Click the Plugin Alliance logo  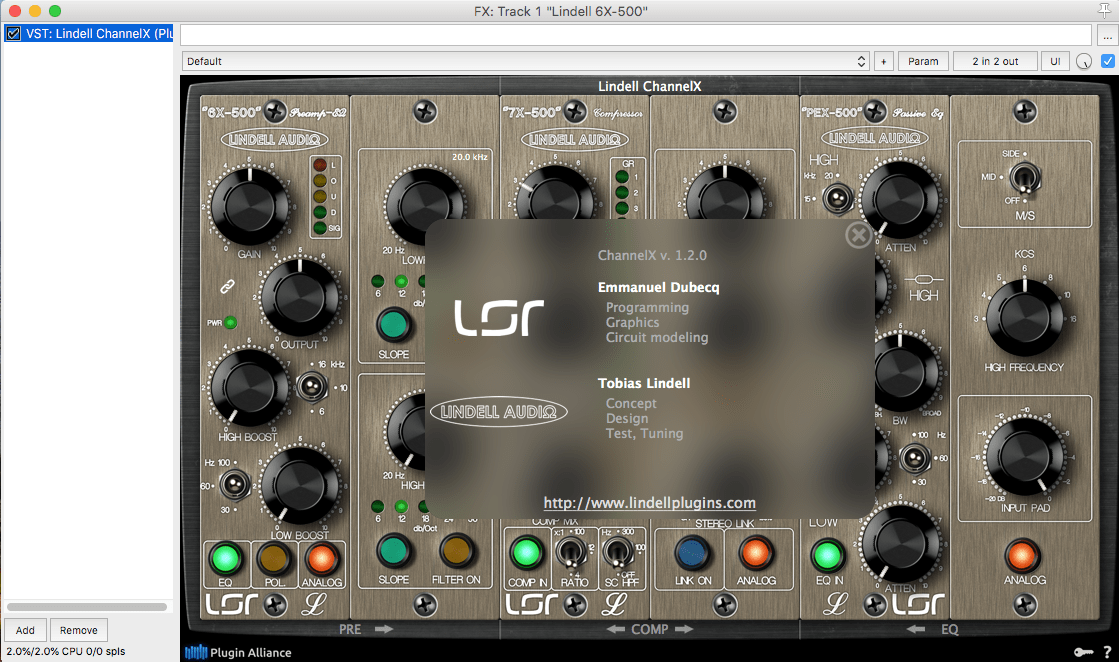click(x=238, y=652)
